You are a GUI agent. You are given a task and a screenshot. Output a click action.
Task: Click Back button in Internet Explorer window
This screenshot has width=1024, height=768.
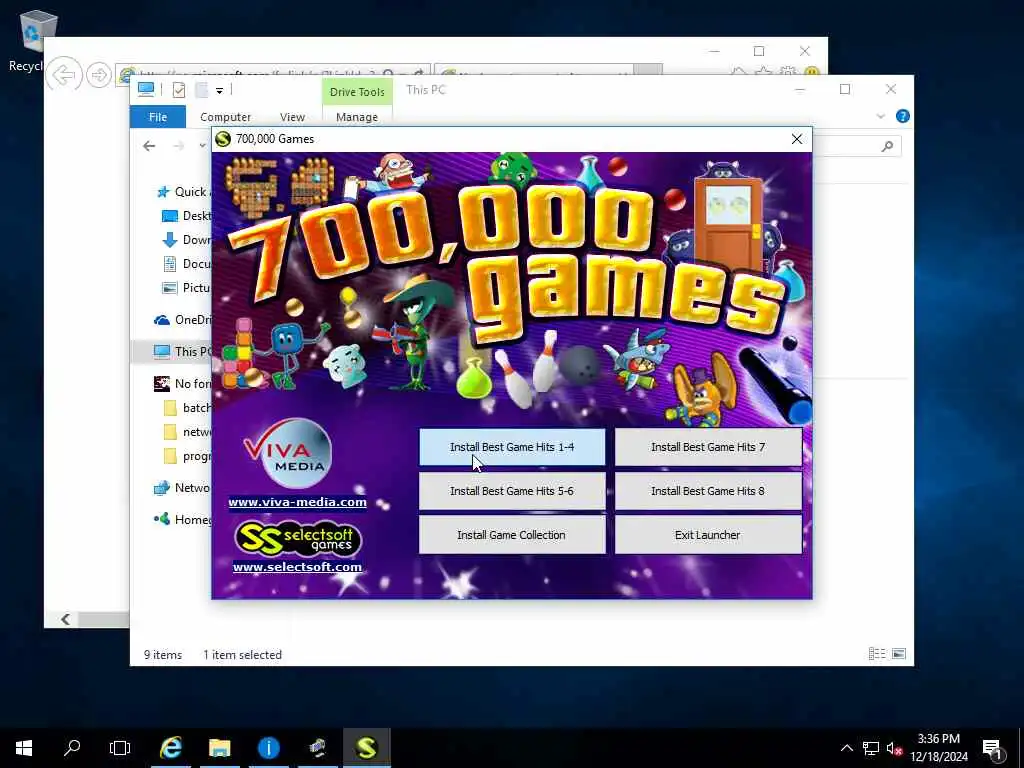tap(64, 75)
